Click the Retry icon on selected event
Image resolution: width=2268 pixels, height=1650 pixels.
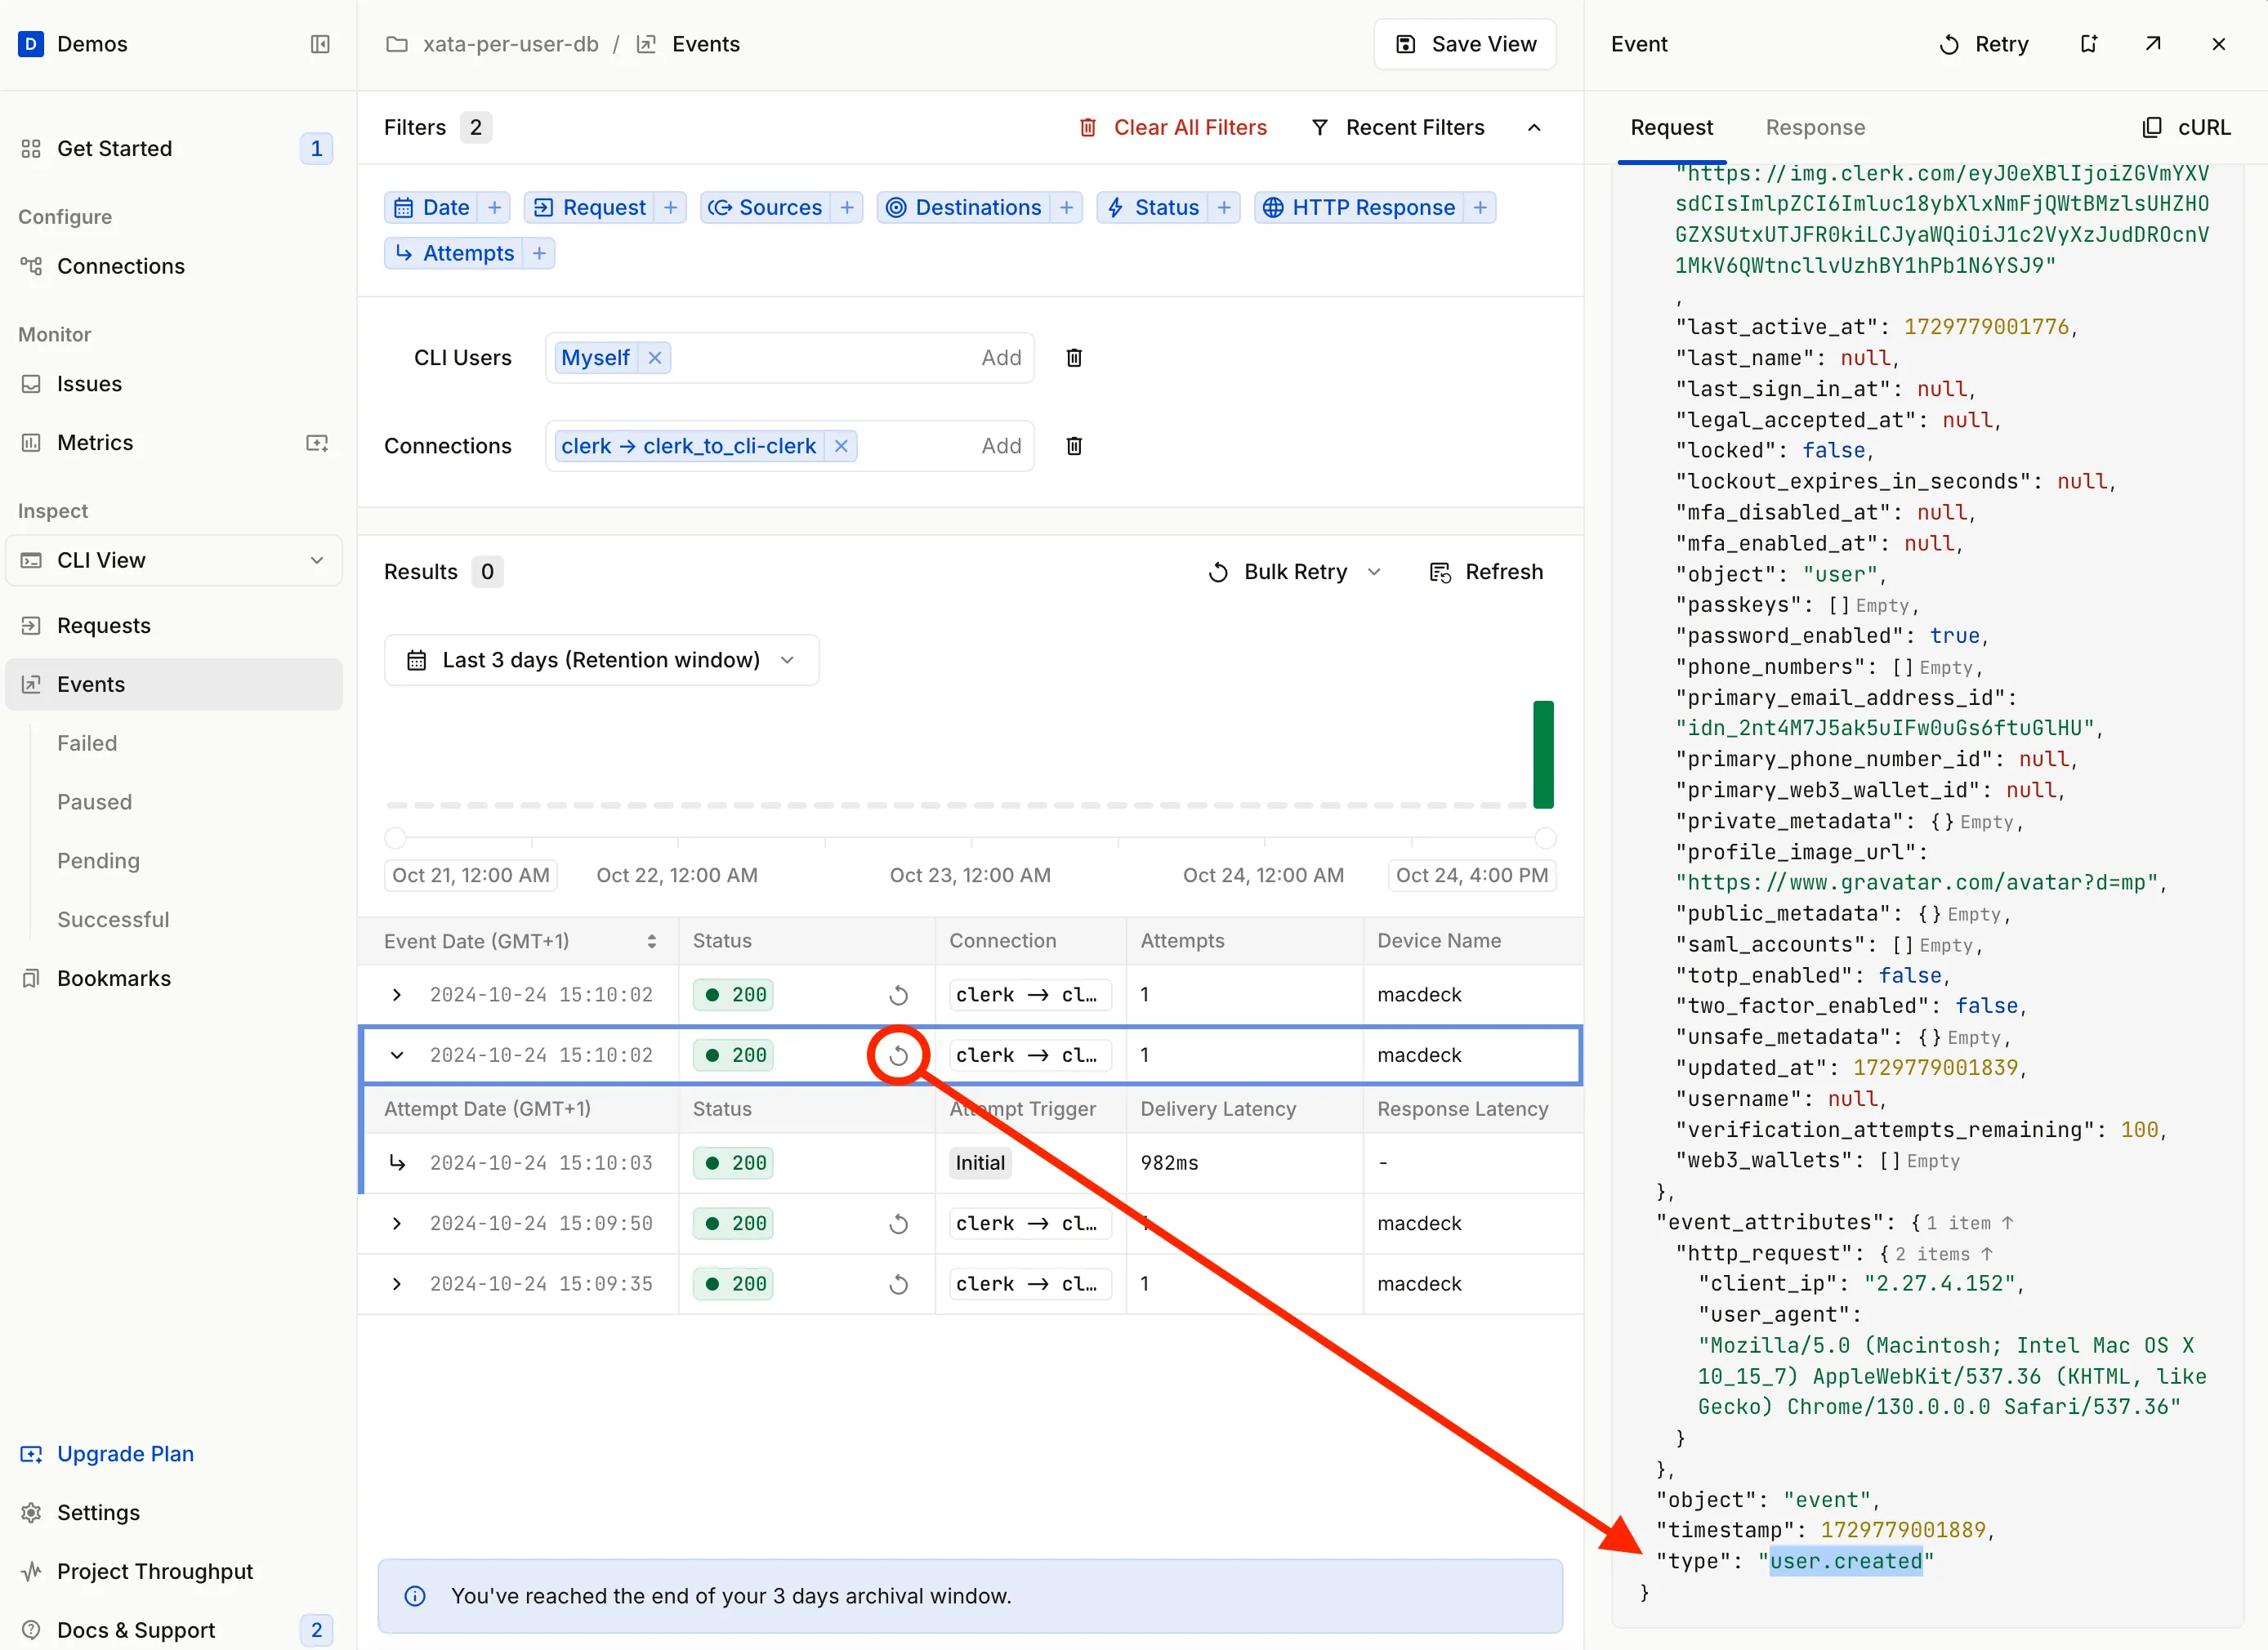898,1053
